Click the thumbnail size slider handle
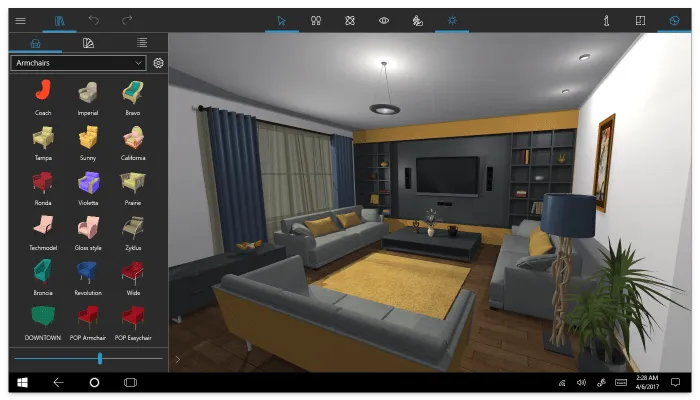The image size is (700, 400). click(x=100, y=358)
